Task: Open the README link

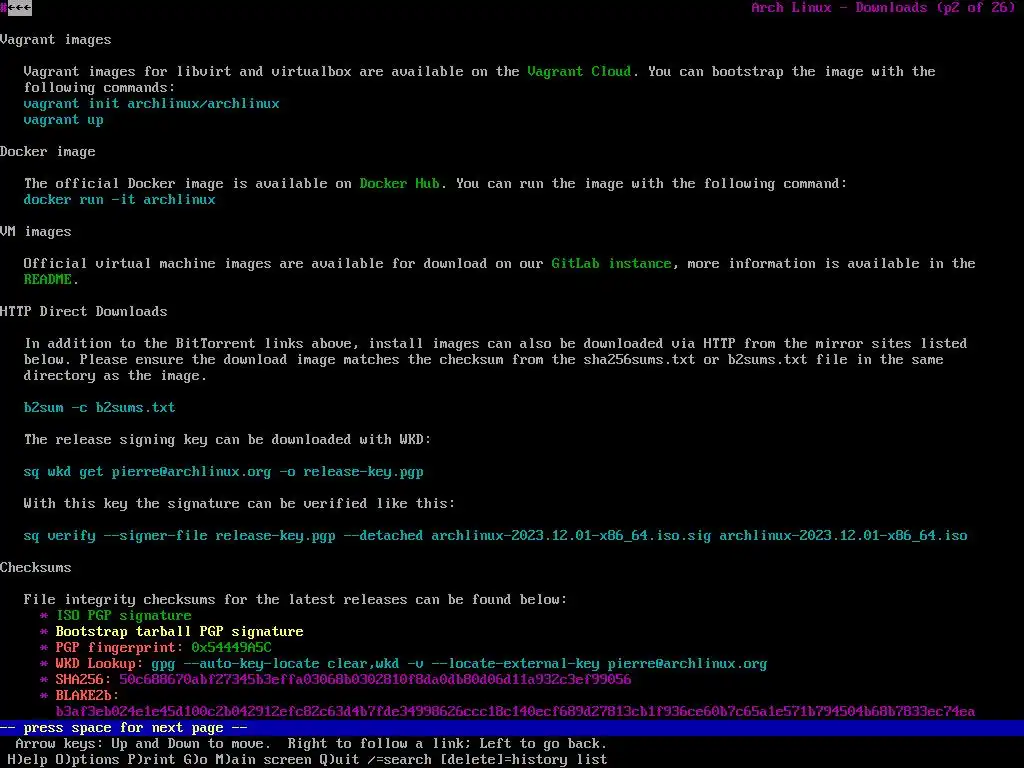Action: [x=48, y=280]
